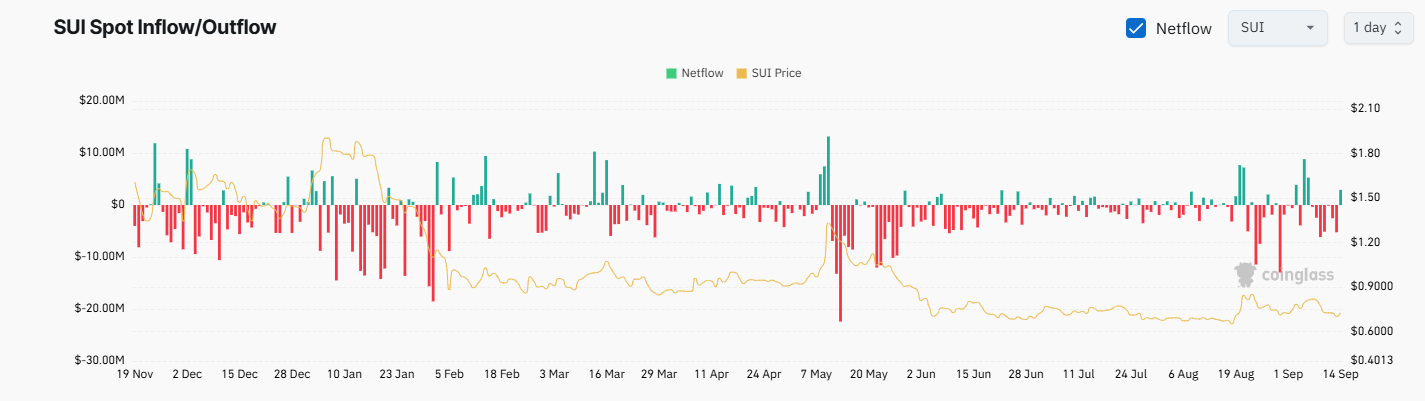Click the green Netflow legend swatch
The image size is (1425, 401).
671,73
